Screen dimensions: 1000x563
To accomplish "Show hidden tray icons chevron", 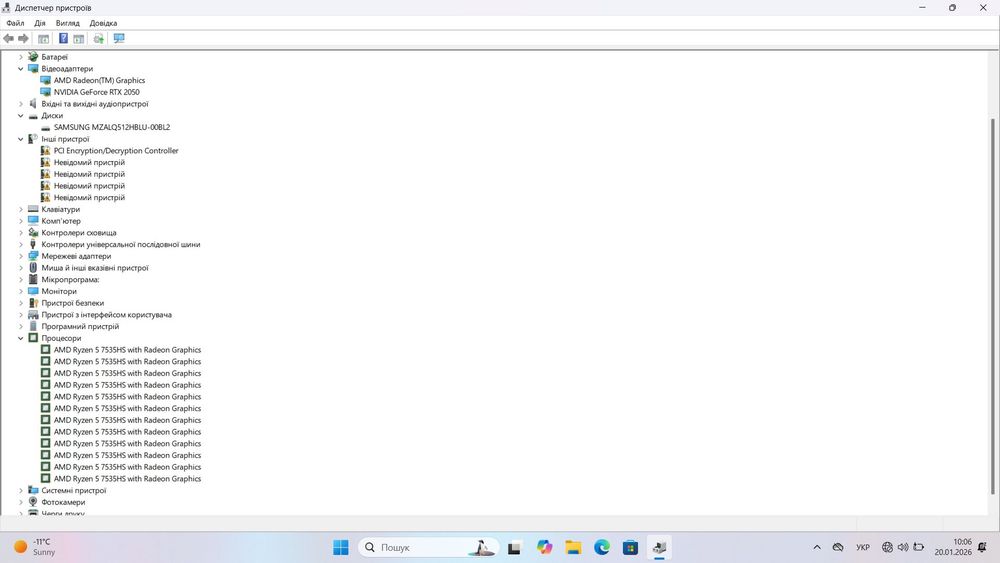I will [817, 547].
